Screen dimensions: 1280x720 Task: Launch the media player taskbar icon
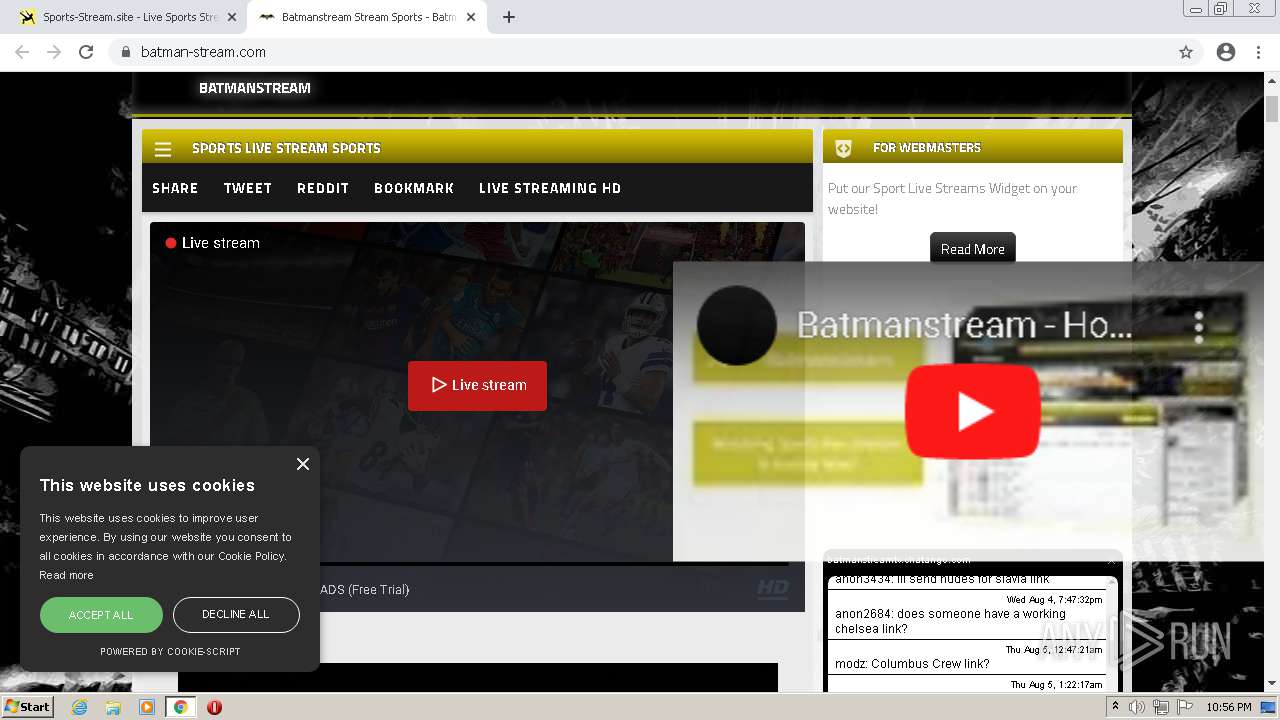point(147,707)
